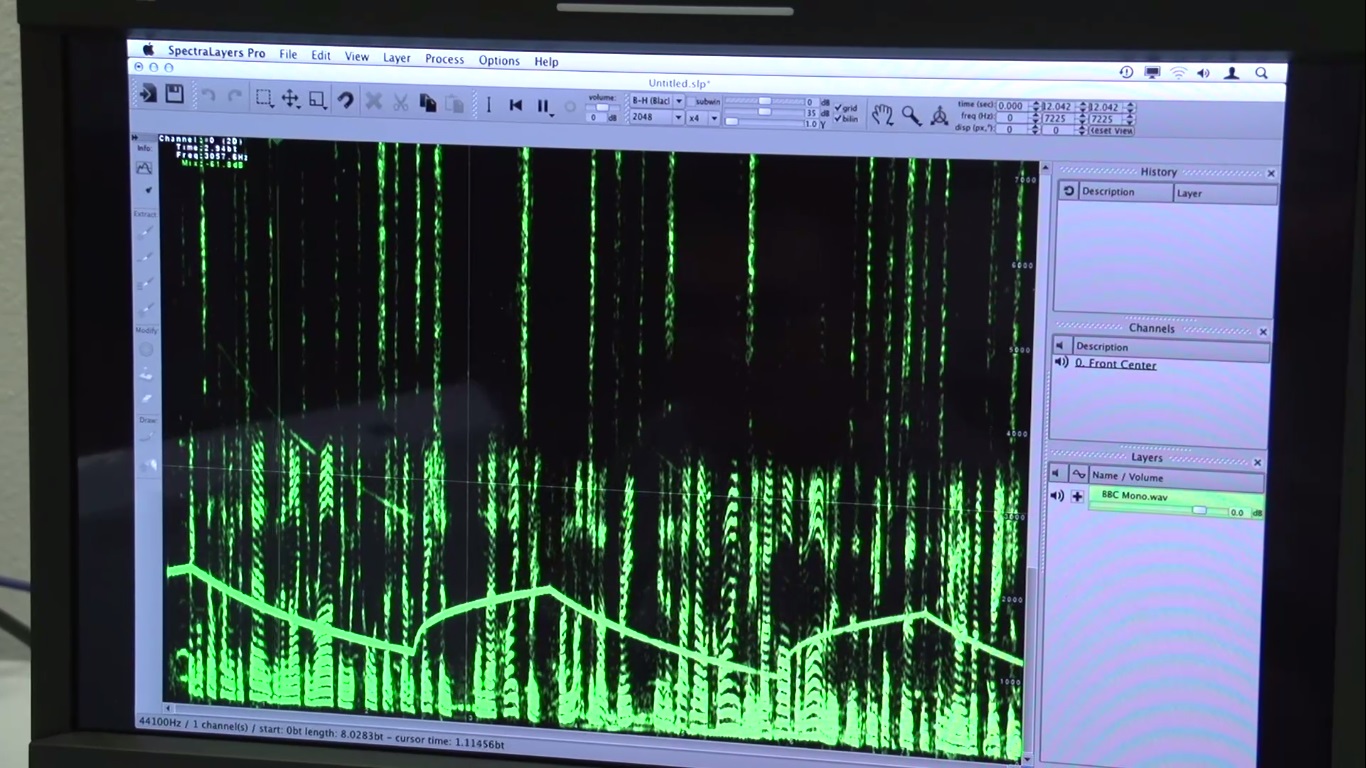Open the Help menu
The width and height of the screenshot is (1366, 768).
click(546, 61)
